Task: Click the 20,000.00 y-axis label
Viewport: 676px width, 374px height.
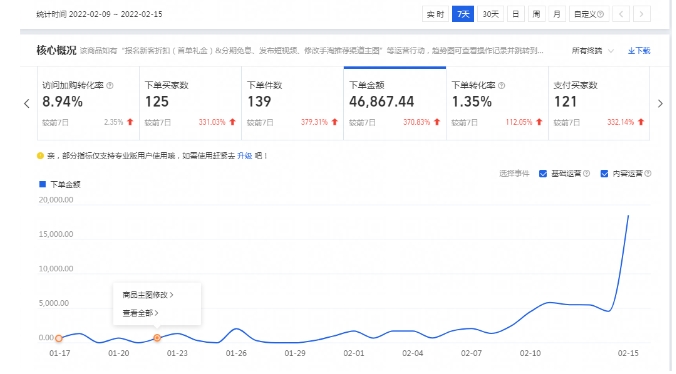Action: click(56, 199)
